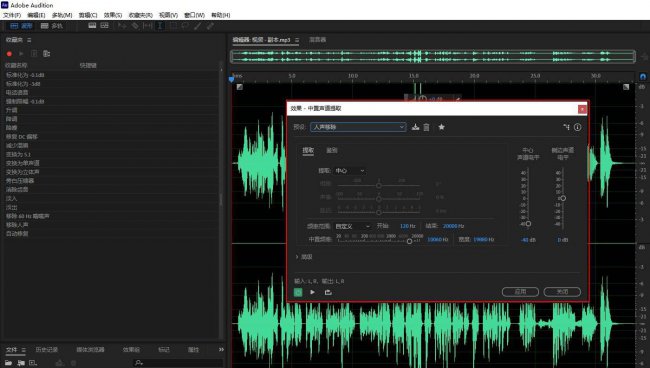Switch to the 文件 panel tab
Image resolution: width=650 pixels, height=368 pixels.
tap(12, 350)
